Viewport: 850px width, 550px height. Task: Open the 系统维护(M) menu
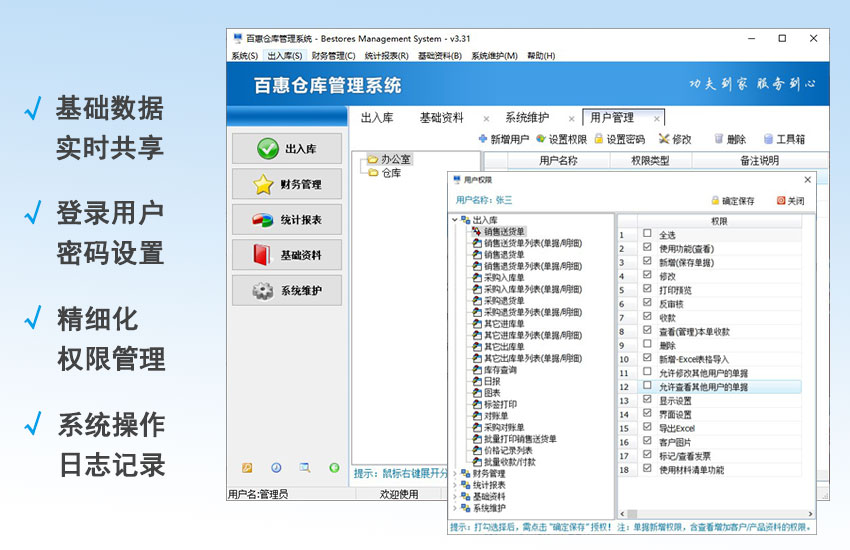pos(494,56)
